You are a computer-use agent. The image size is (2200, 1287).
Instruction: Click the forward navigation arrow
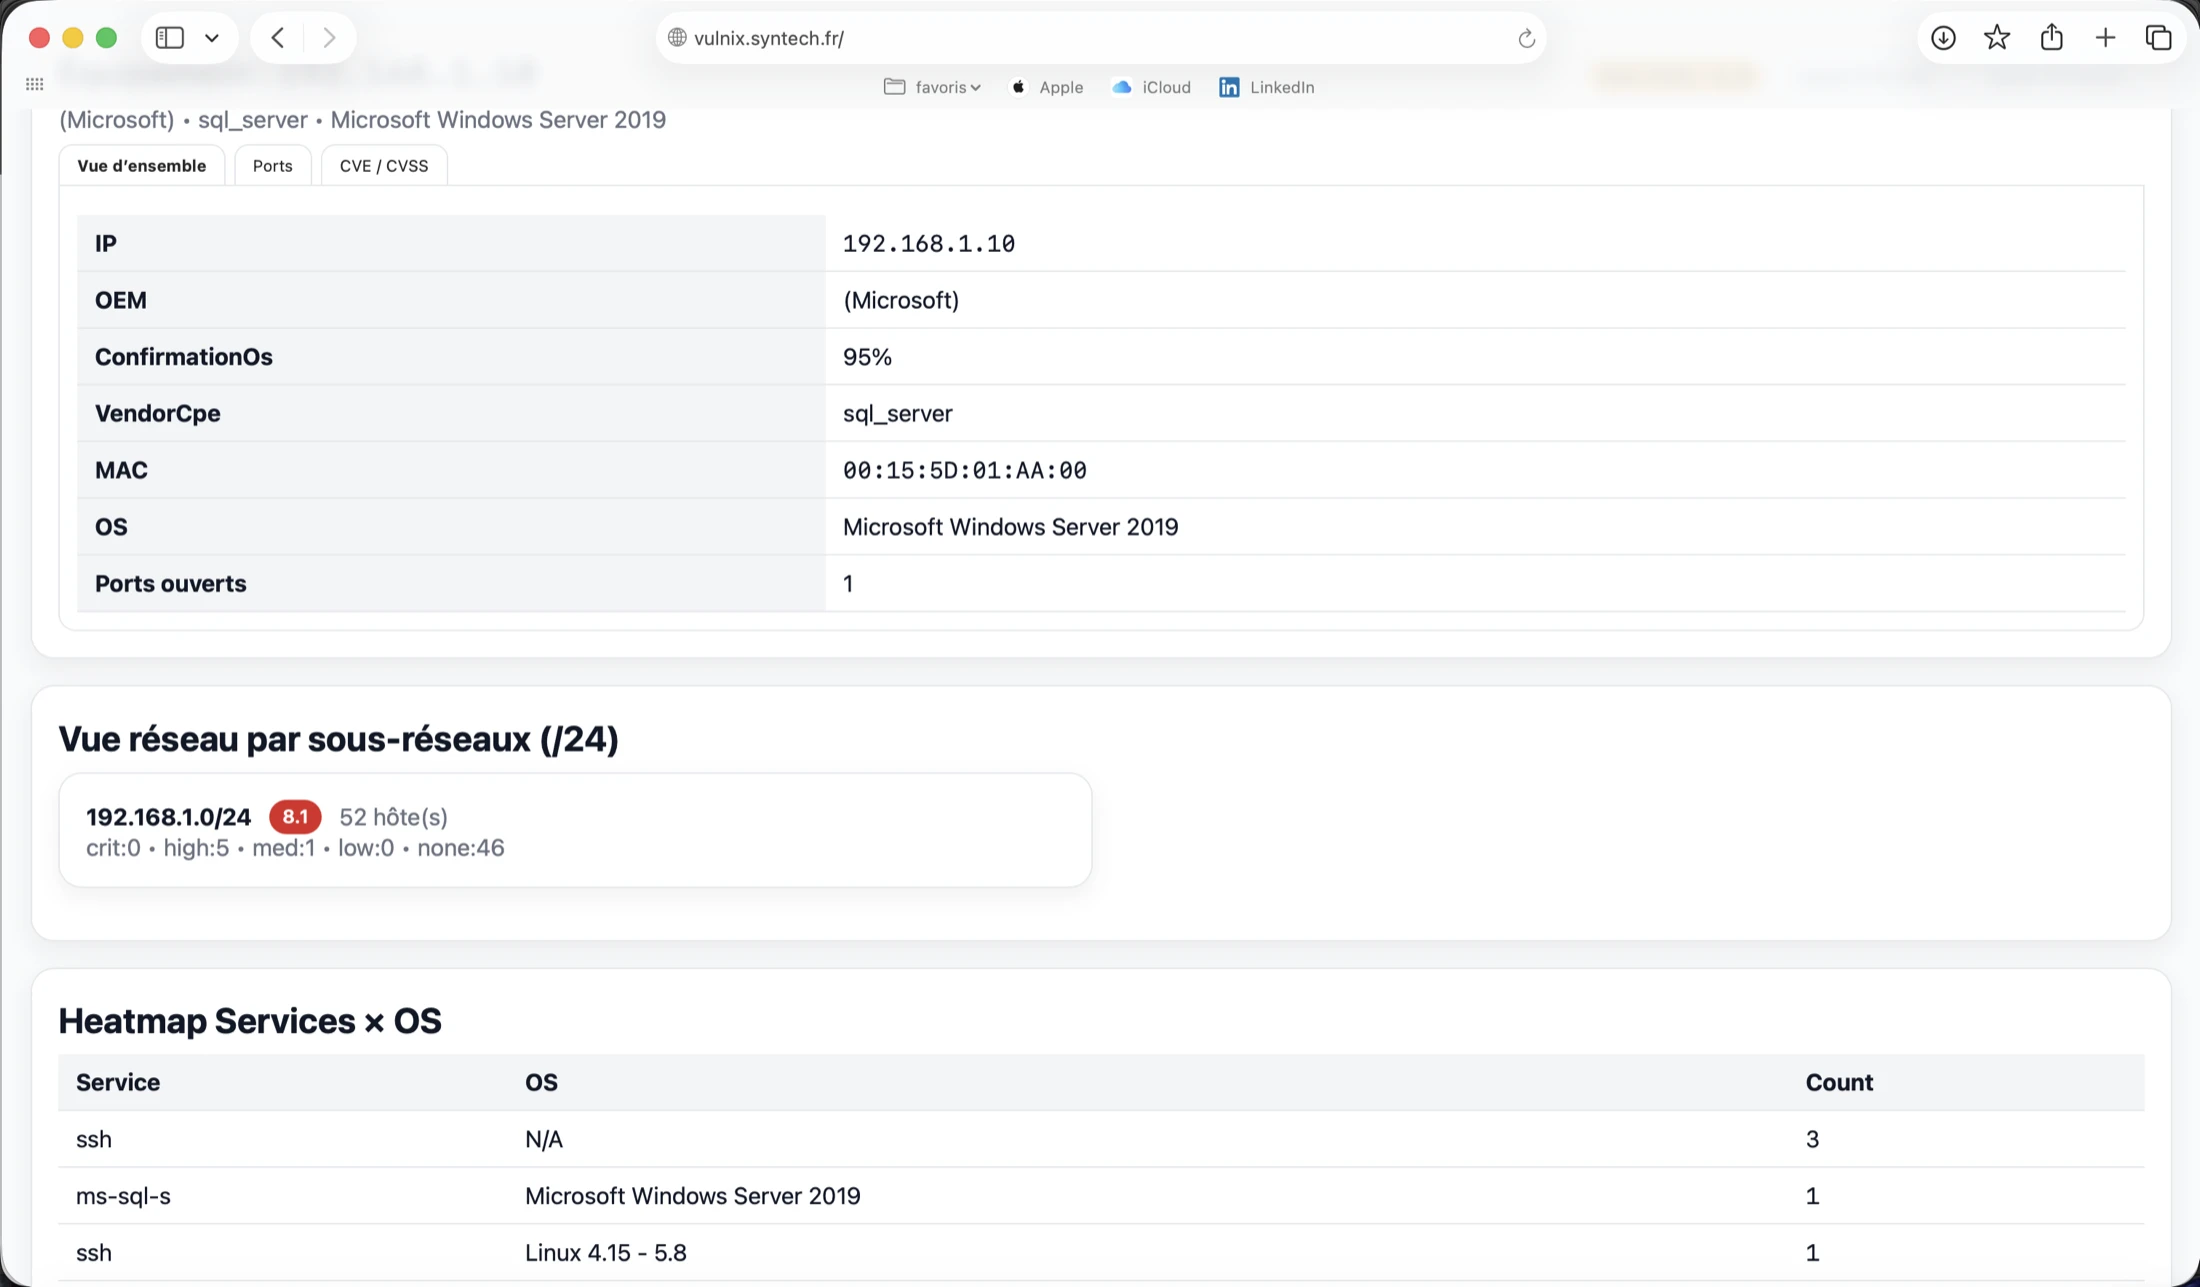(328, 38)
